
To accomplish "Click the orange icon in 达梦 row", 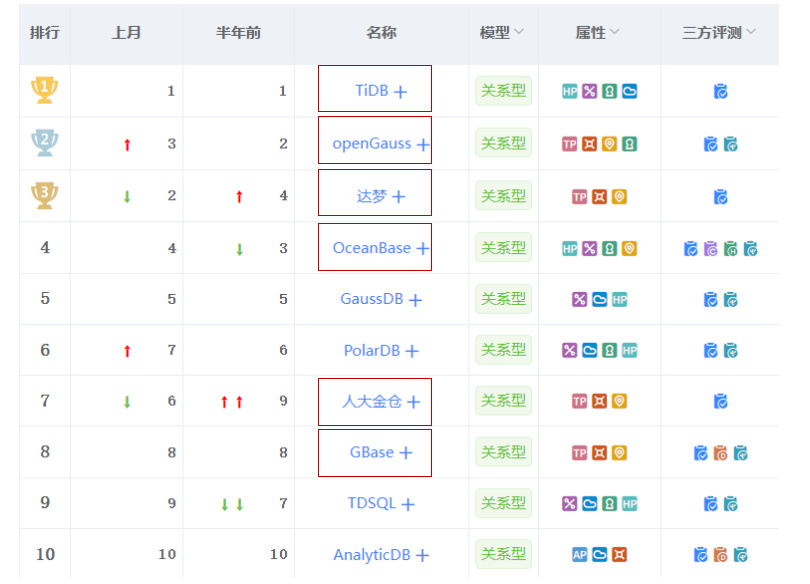I will click(x=599, y=197).
